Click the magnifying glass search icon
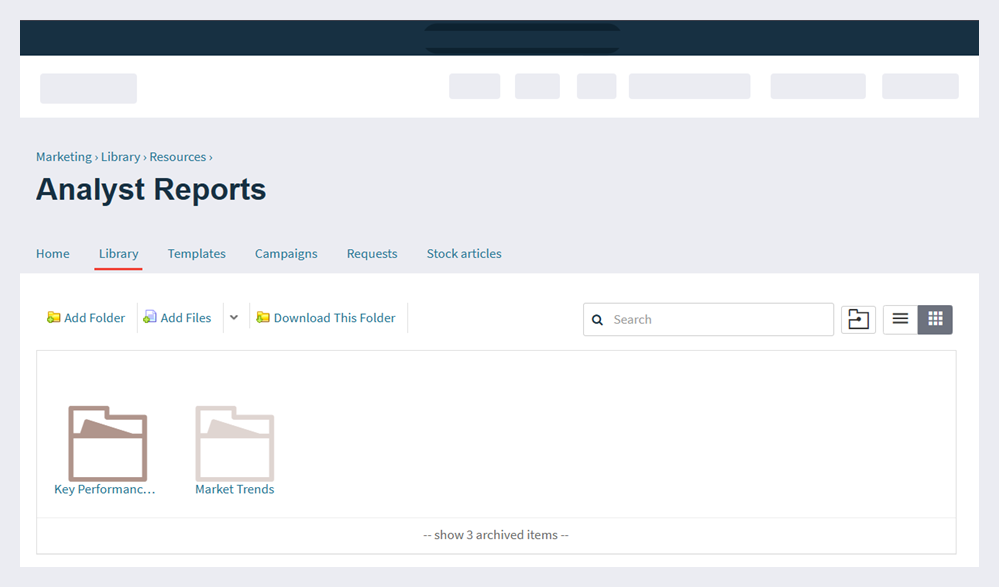The height and width of the screenshot is (587, 999). (598, 319)
